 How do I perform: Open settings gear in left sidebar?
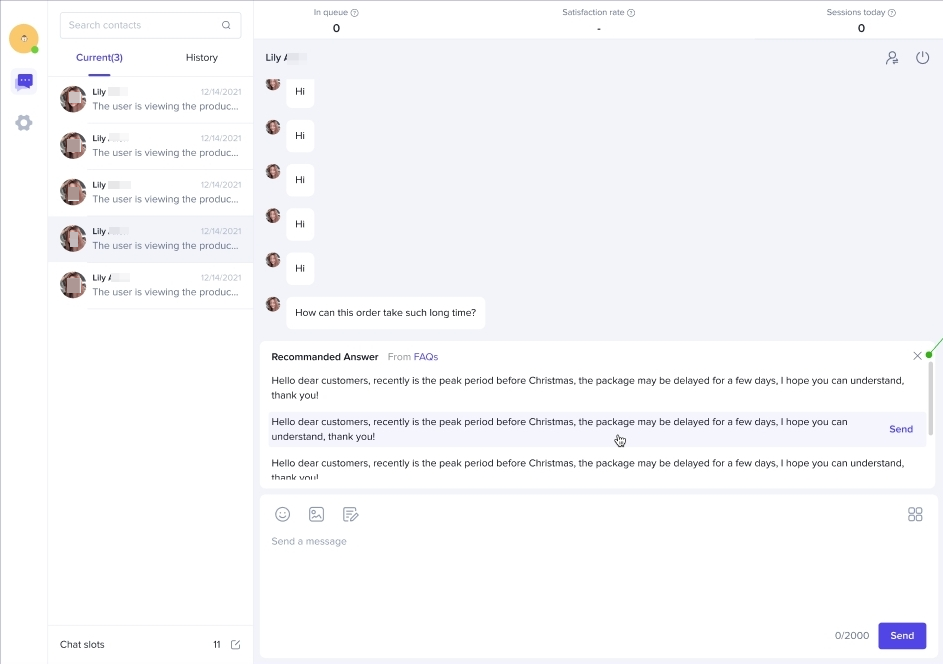[x=24, y=123]
